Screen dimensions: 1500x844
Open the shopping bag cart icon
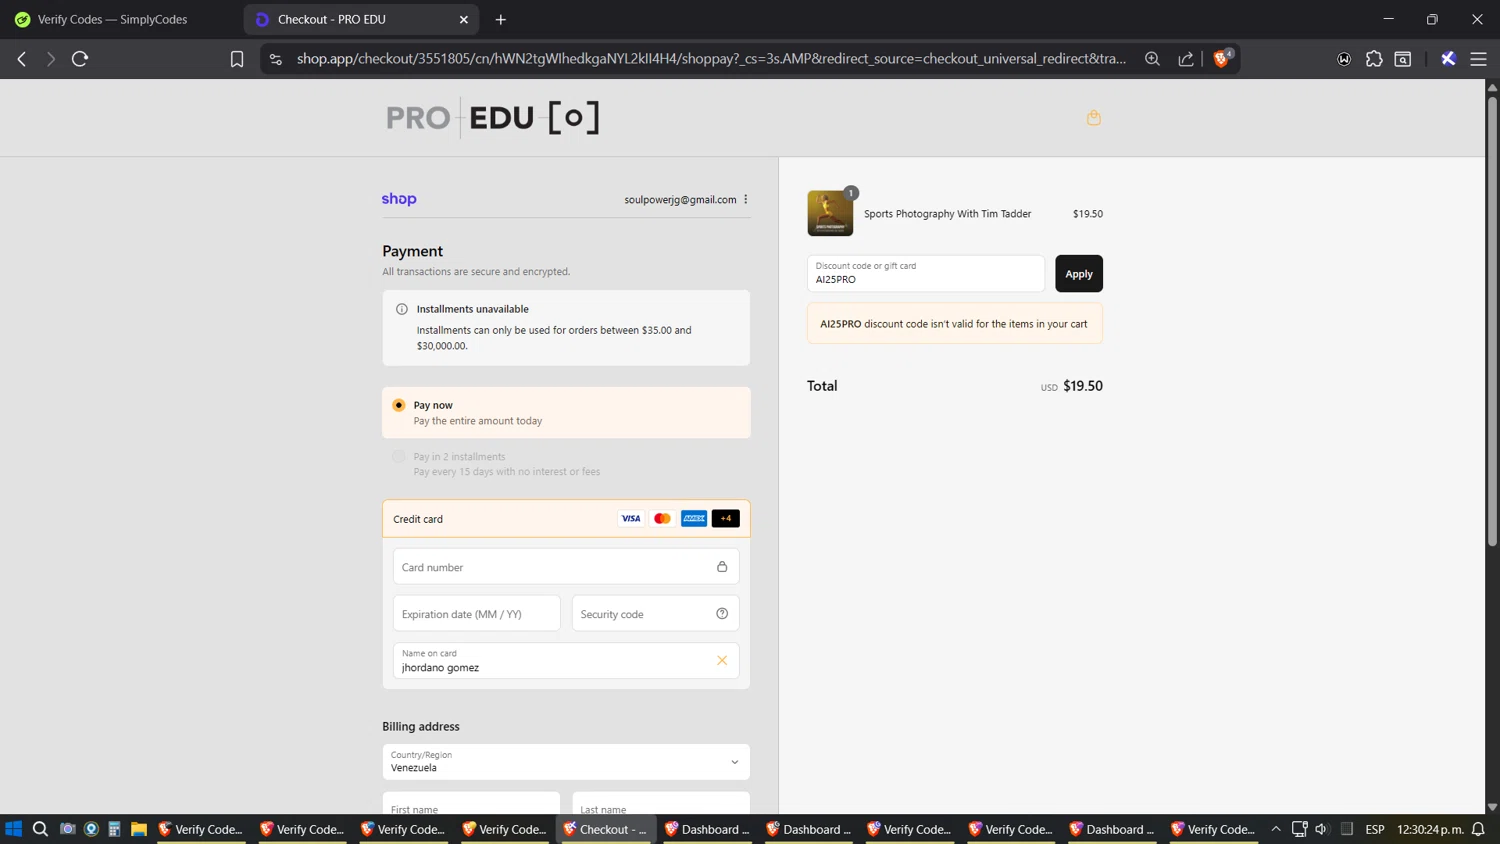(x=1093, y=118)
